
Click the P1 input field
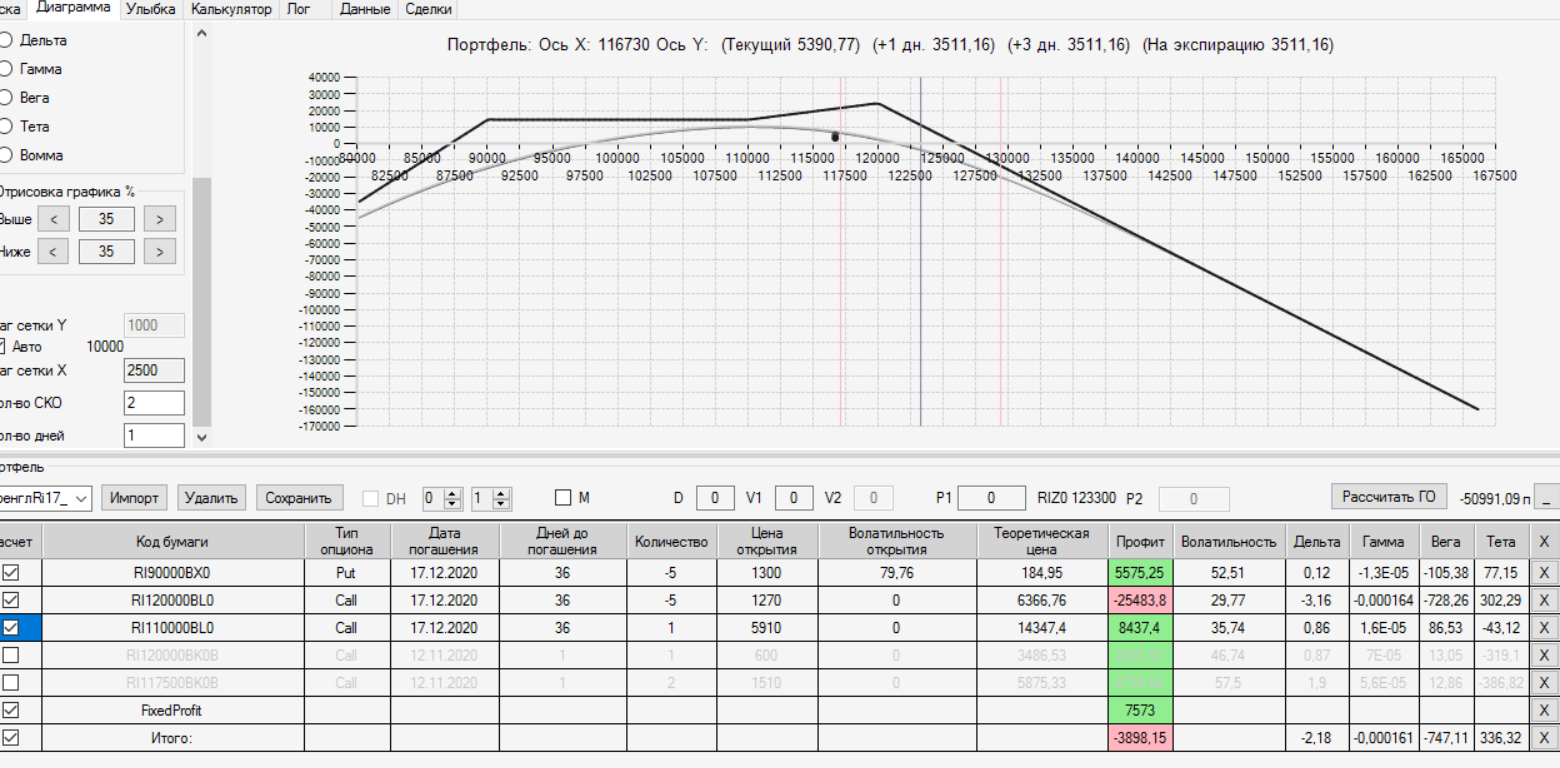(991, 498)
